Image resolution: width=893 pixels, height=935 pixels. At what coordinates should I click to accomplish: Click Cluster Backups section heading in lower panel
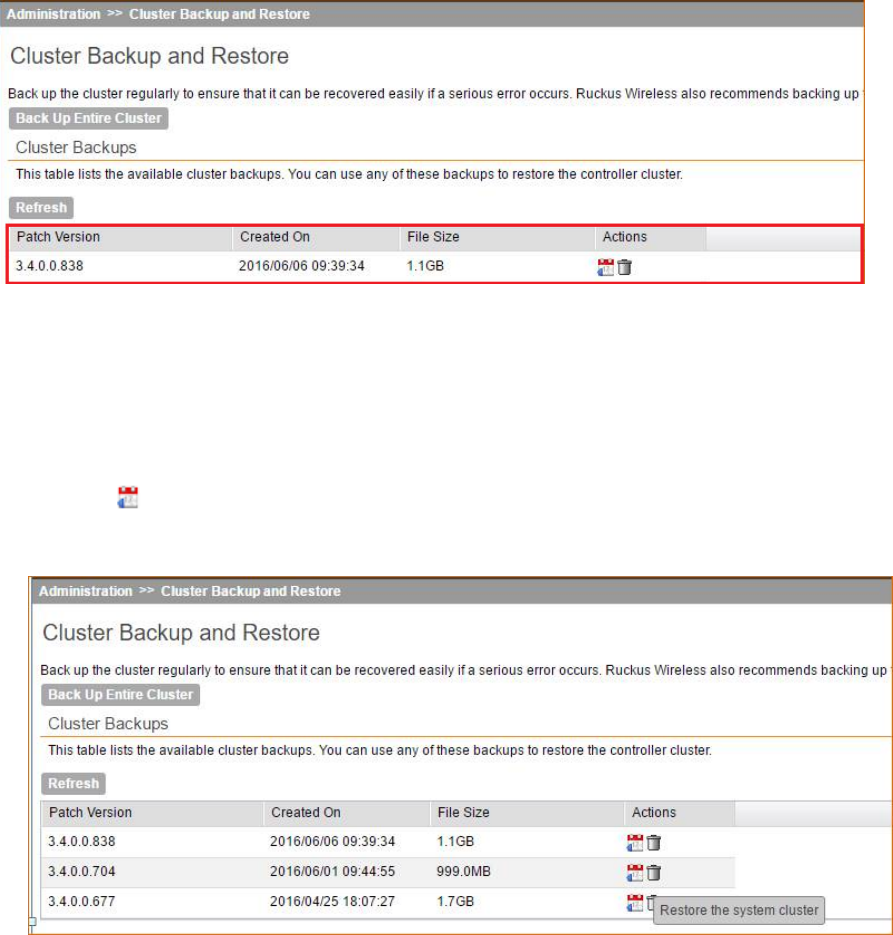point(108,723)
